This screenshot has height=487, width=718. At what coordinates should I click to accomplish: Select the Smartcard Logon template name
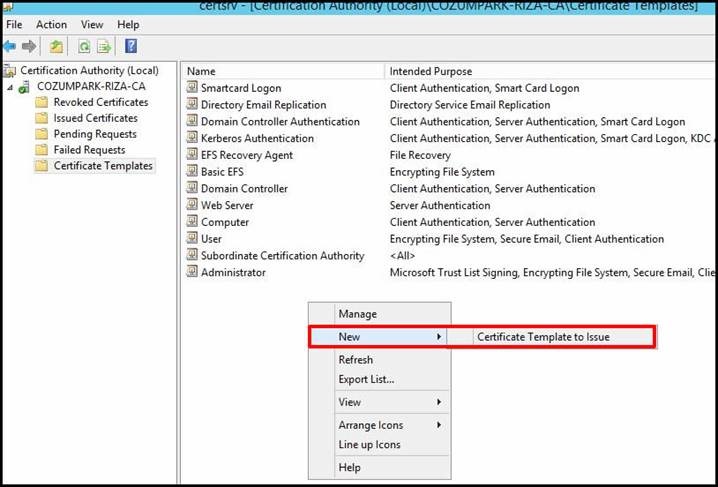241,88
